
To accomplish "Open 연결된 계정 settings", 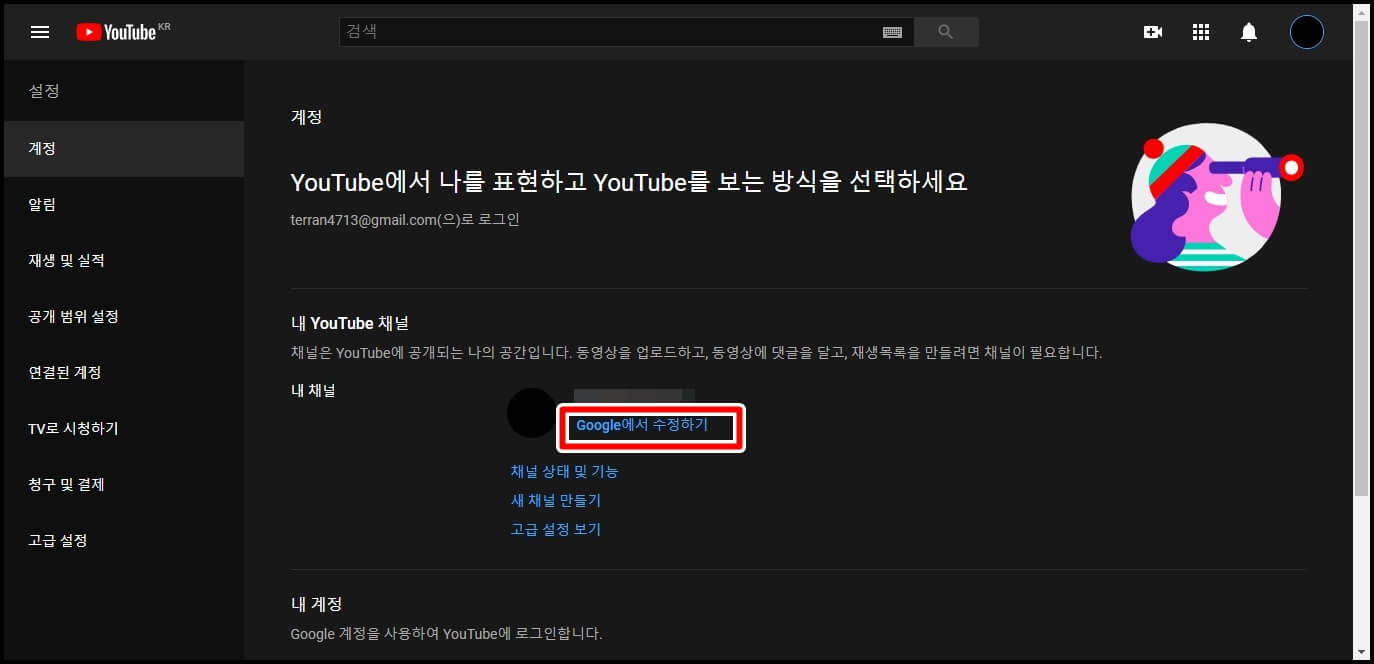I will 124,373.
